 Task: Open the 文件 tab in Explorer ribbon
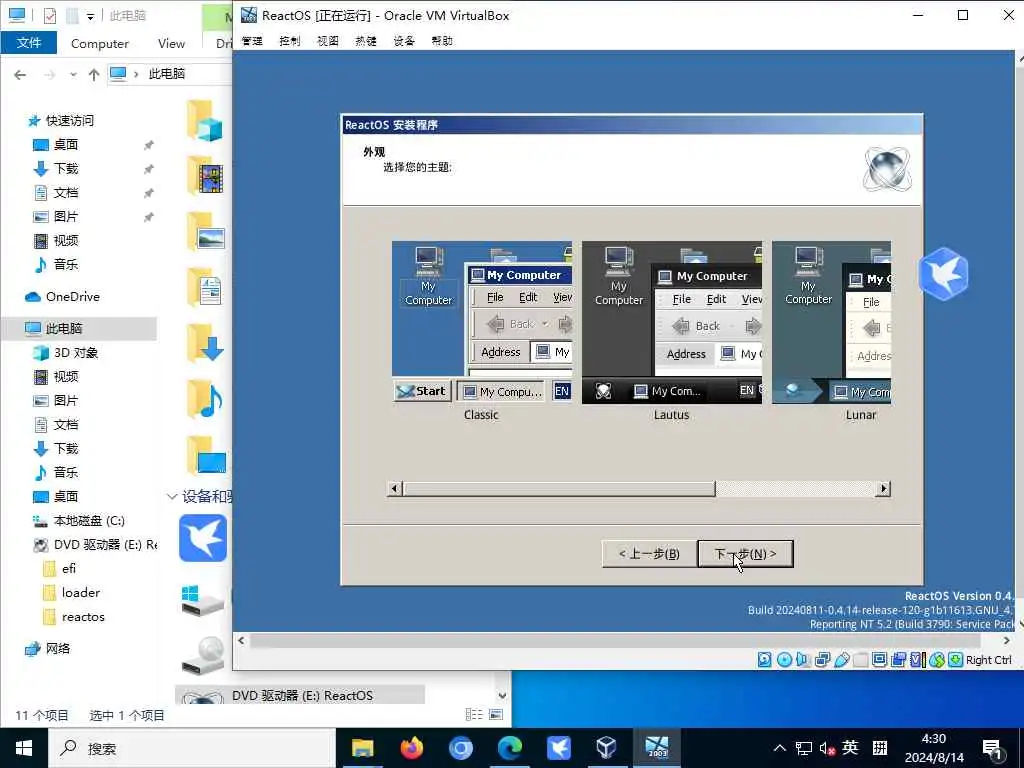29,43
